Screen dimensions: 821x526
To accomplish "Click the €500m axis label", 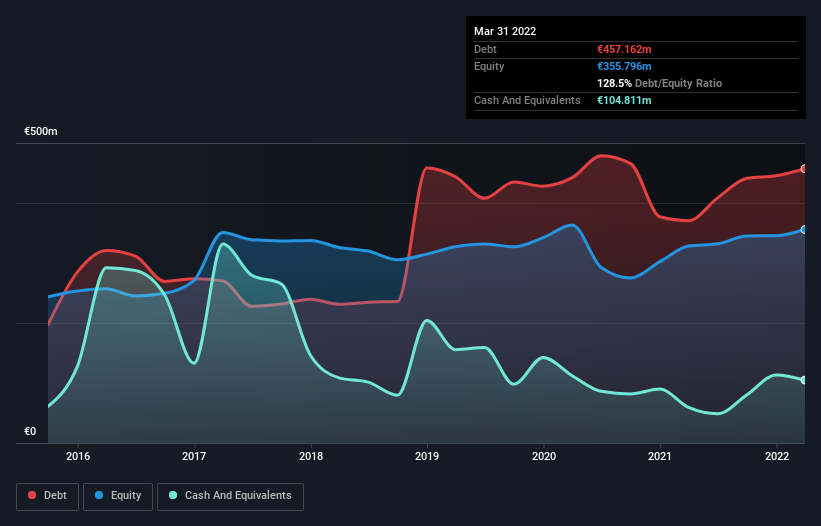I will pos(41,131).
